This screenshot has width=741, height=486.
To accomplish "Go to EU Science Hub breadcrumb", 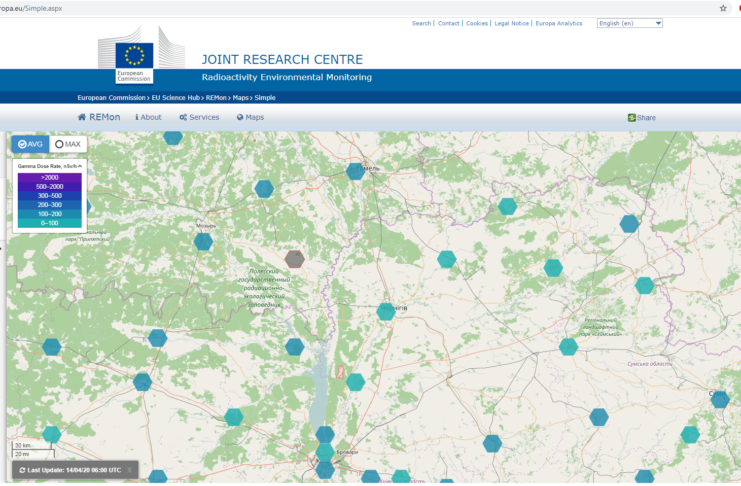I will coord(176,97).
